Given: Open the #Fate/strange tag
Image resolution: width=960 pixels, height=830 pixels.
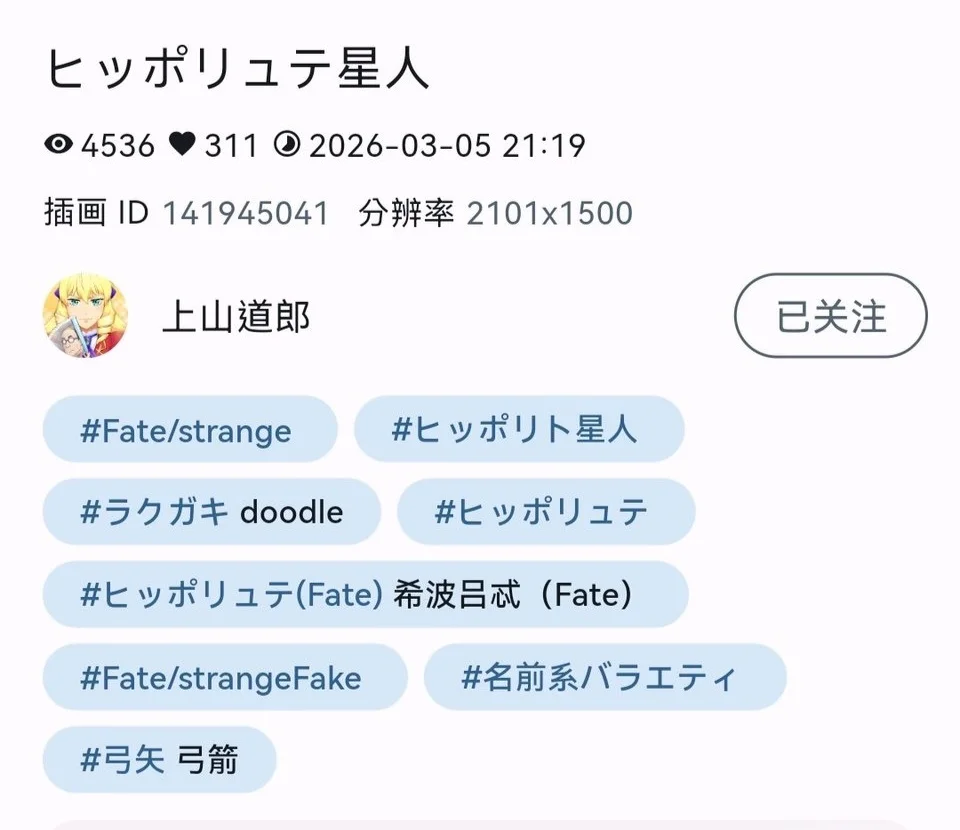Looking at the screenshot, I should pyautogui.click(x=189, y=430).
